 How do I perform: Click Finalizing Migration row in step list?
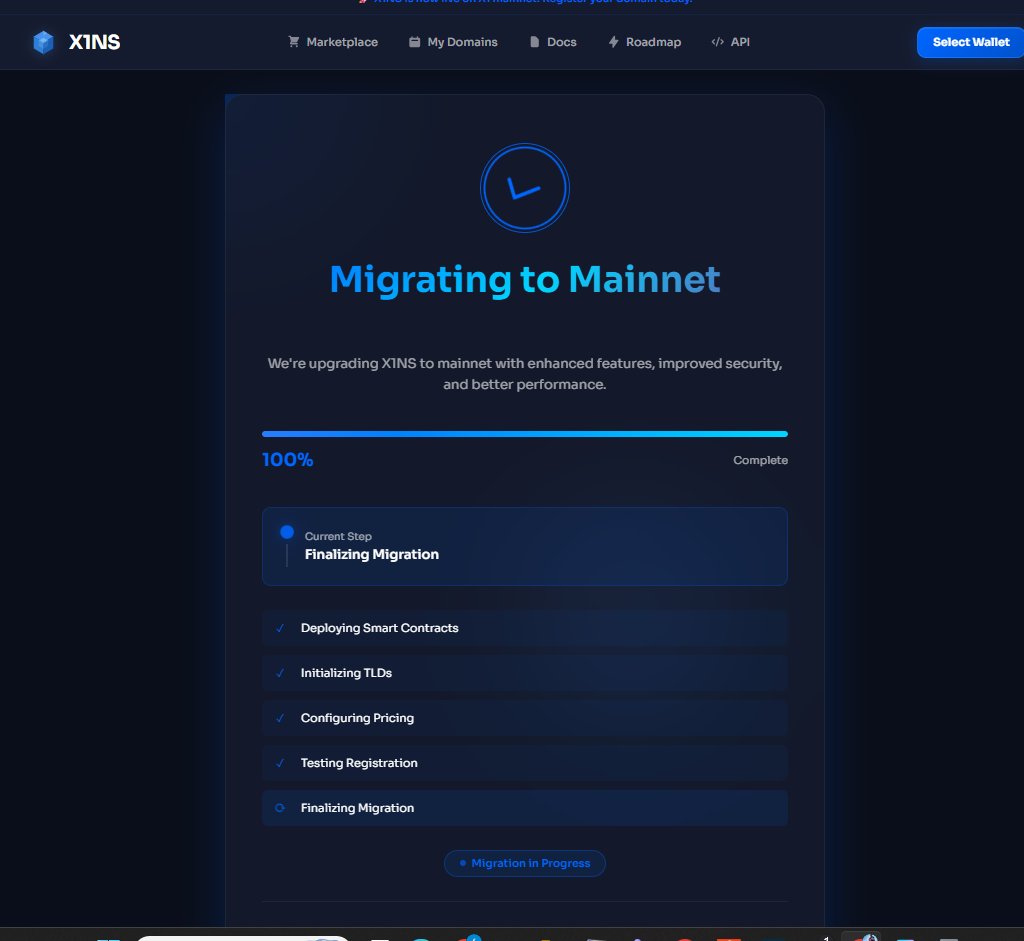click(524, 808)
